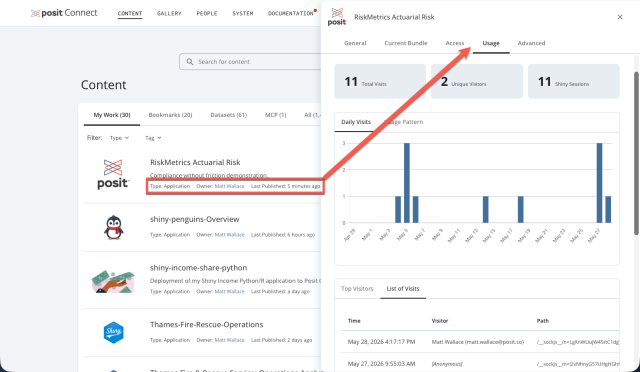Click the Visitor column header
The image size is (640, 372).
(x=440, y=321)
